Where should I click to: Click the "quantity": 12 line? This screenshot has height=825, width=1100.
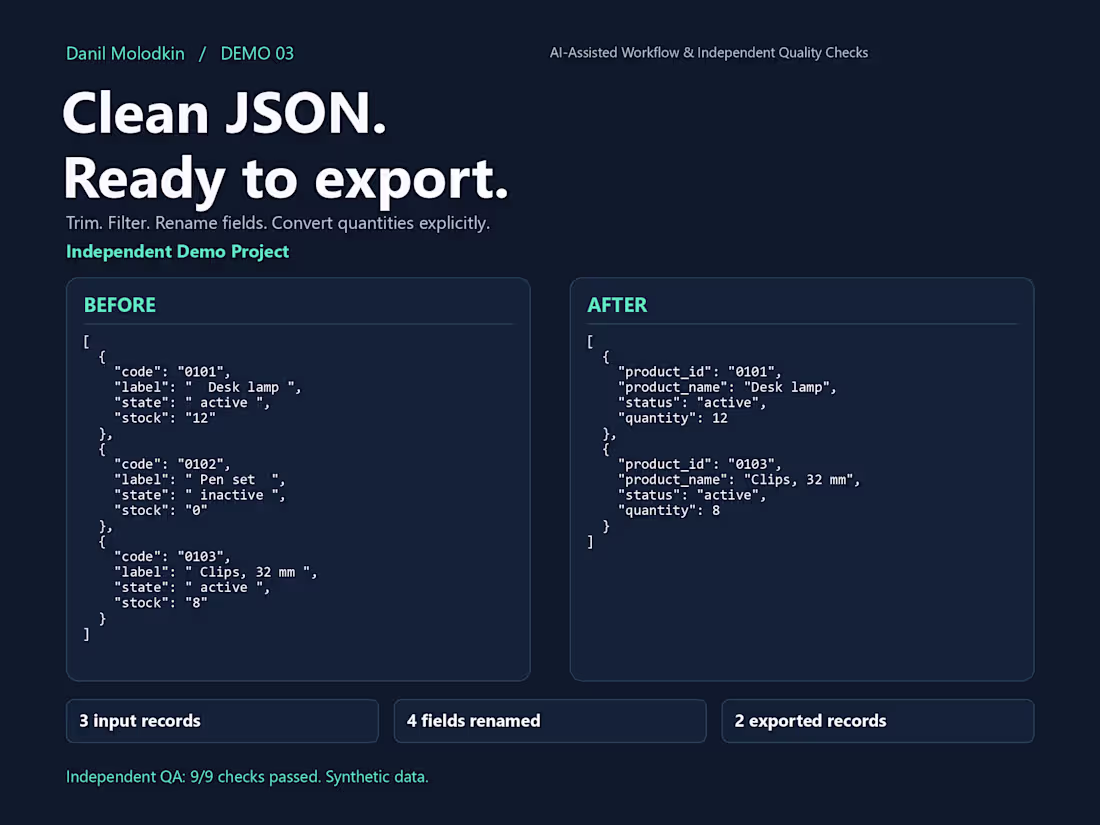click(x=672, y=418)
